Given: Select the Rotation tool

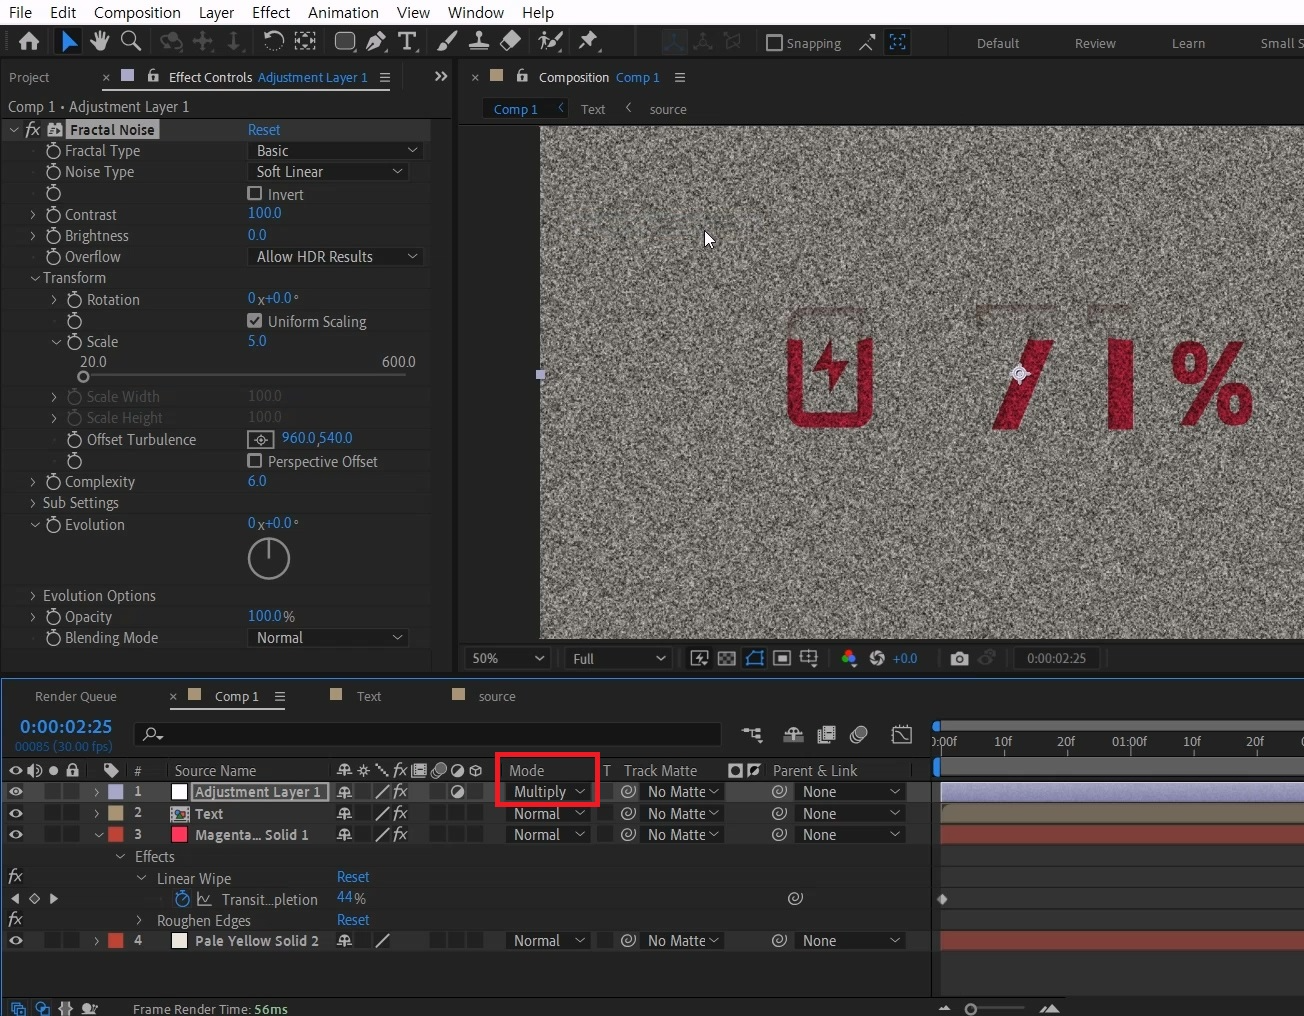Looking at the screenshot, I should (273, 41).
